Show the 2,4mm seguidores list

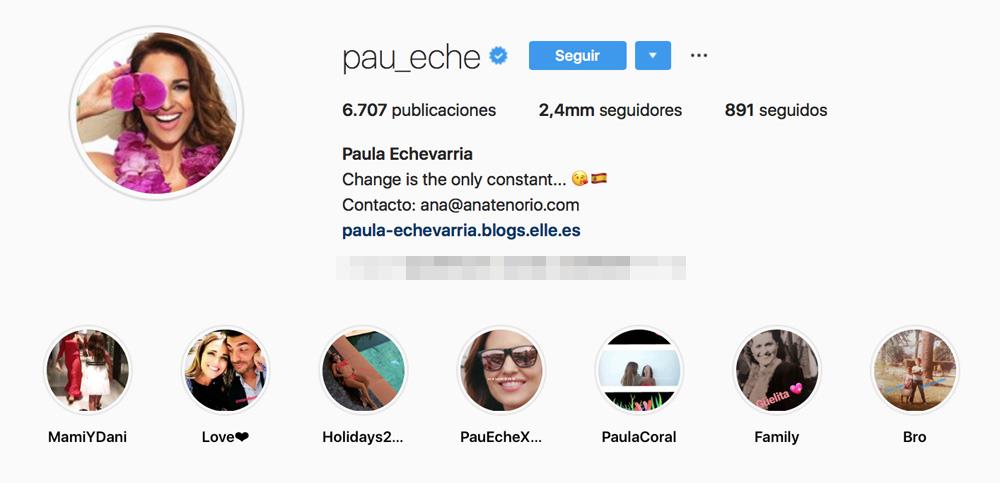click(610, 110)
